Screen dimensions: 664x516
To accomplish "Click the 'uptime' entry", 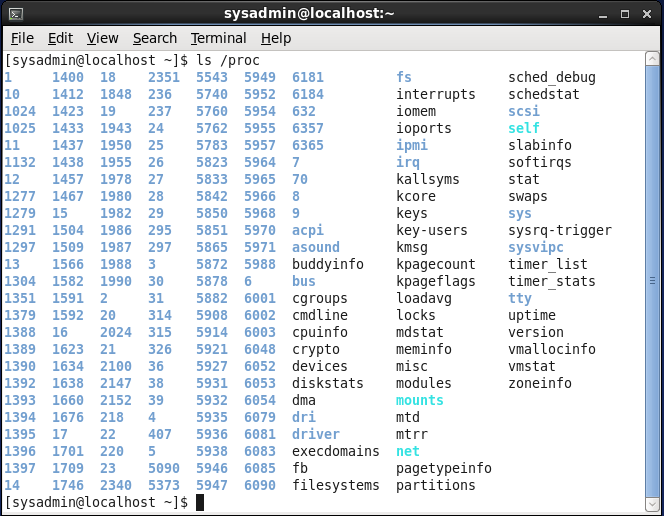I will [532, 316].
